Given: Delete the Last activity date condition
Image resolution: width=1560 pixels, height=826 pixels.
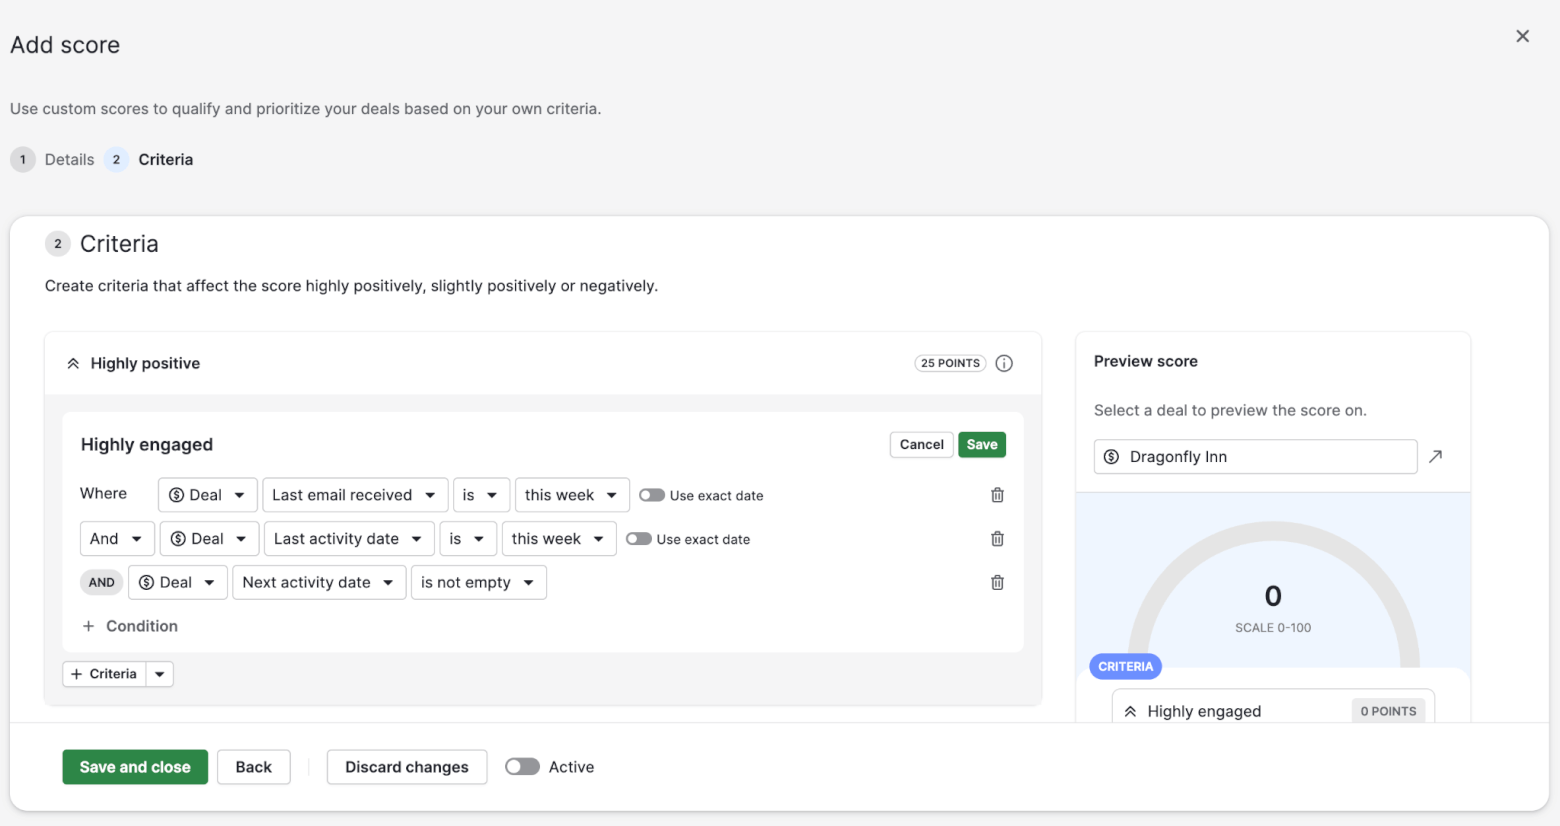Looking at the screenshot, I should point(996,538).
